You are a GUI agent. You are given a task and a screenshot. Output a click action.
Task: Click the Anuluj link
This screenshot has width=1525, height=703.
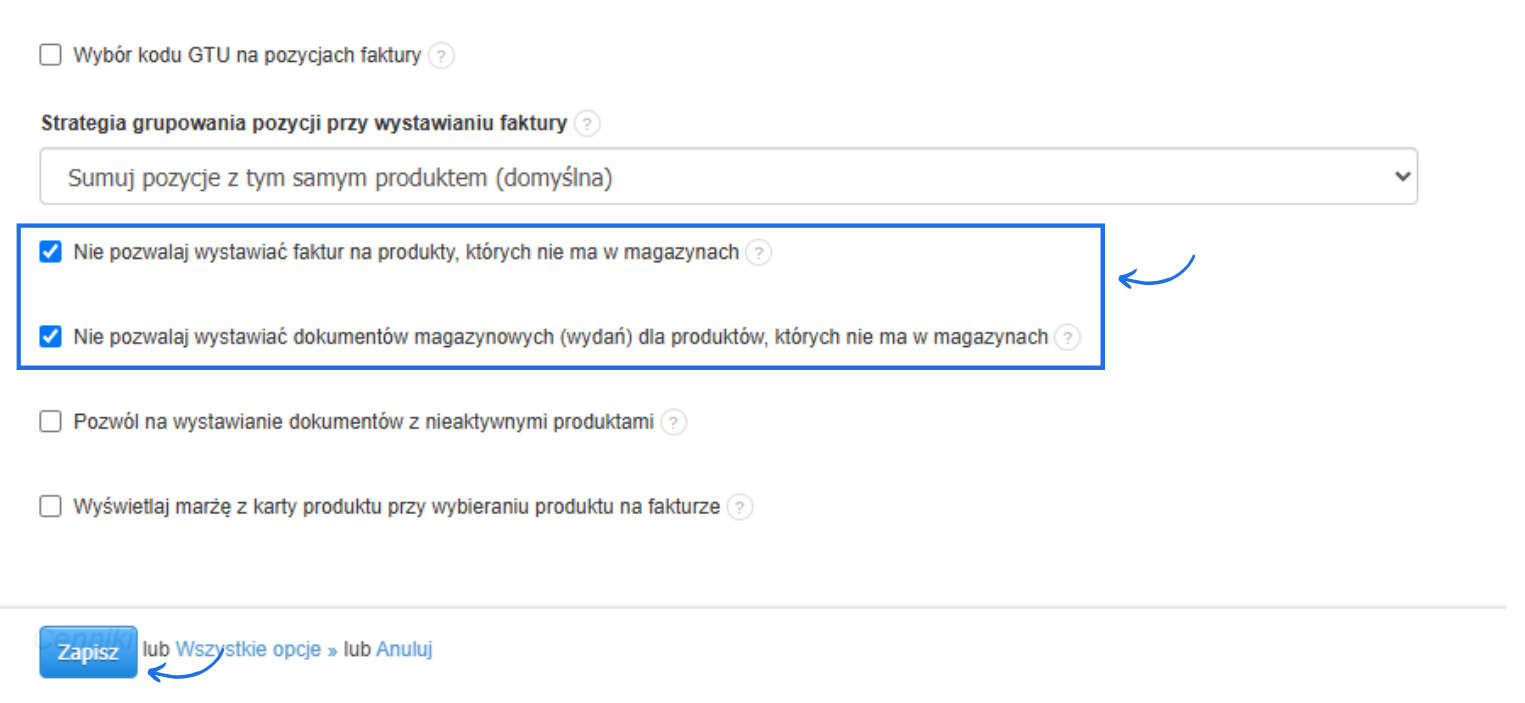coord(404,649)
